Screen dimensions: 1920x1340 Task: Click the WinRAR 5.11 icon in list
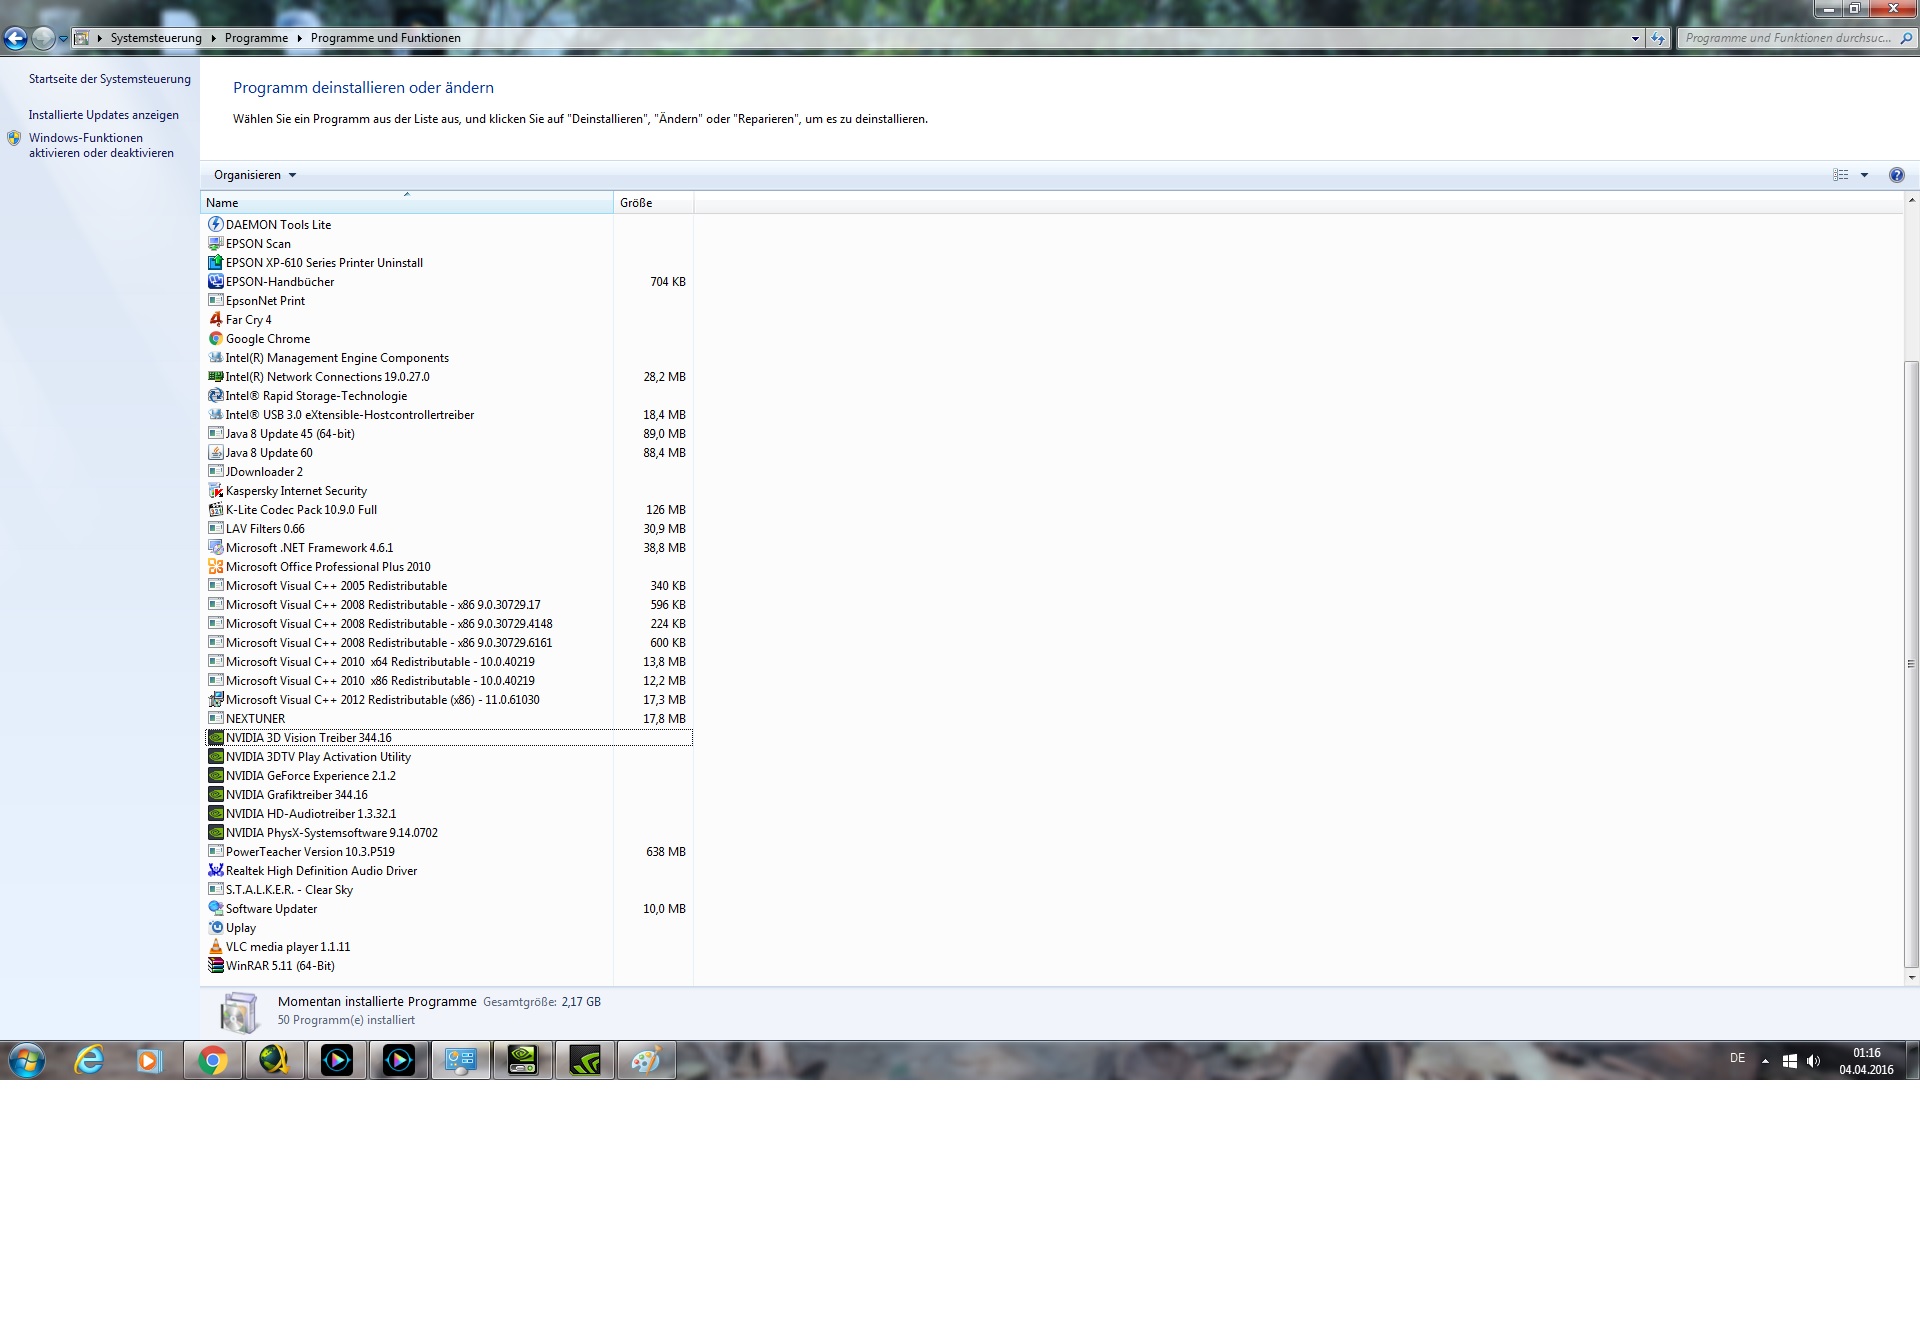pos(215,966)
